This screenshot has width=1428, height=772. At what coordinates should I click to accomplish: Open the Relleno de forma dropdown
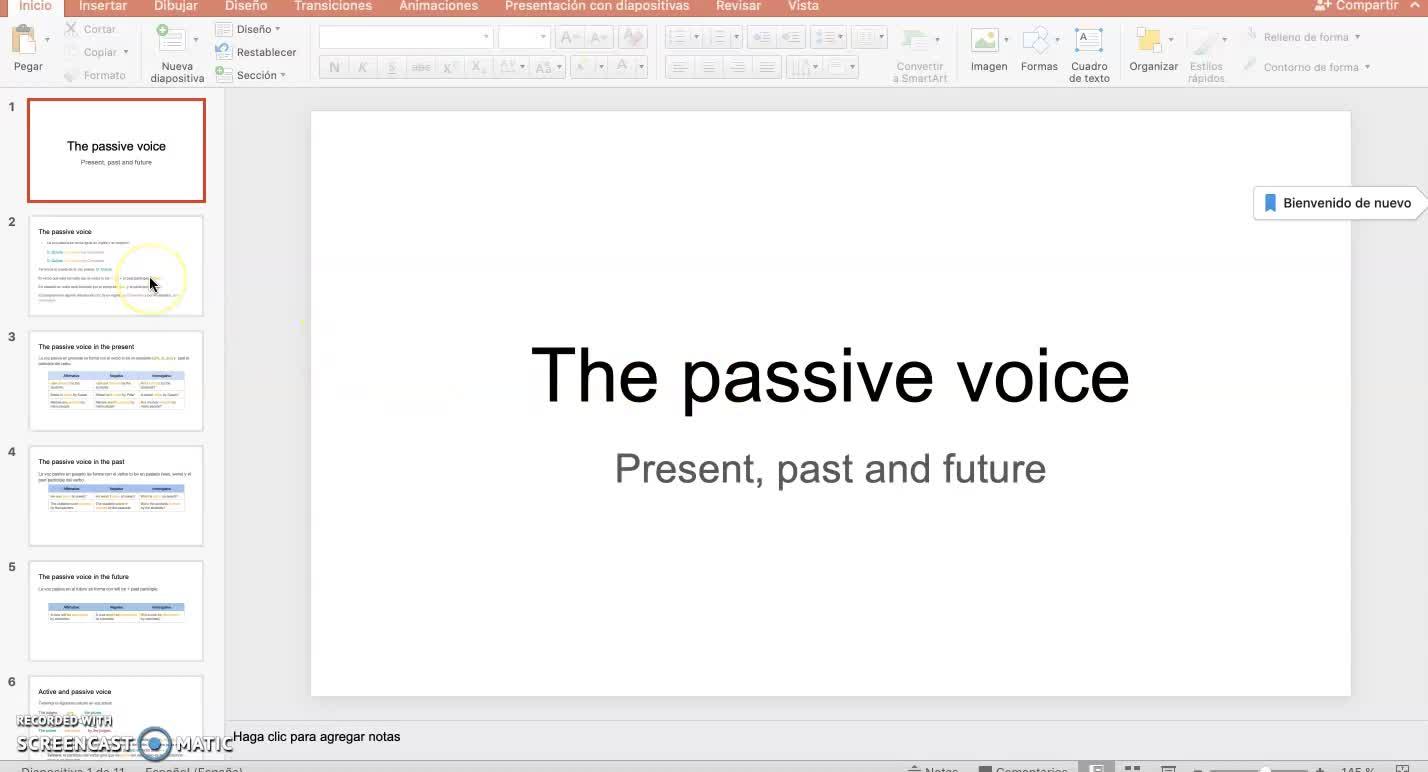point(1304,37)
